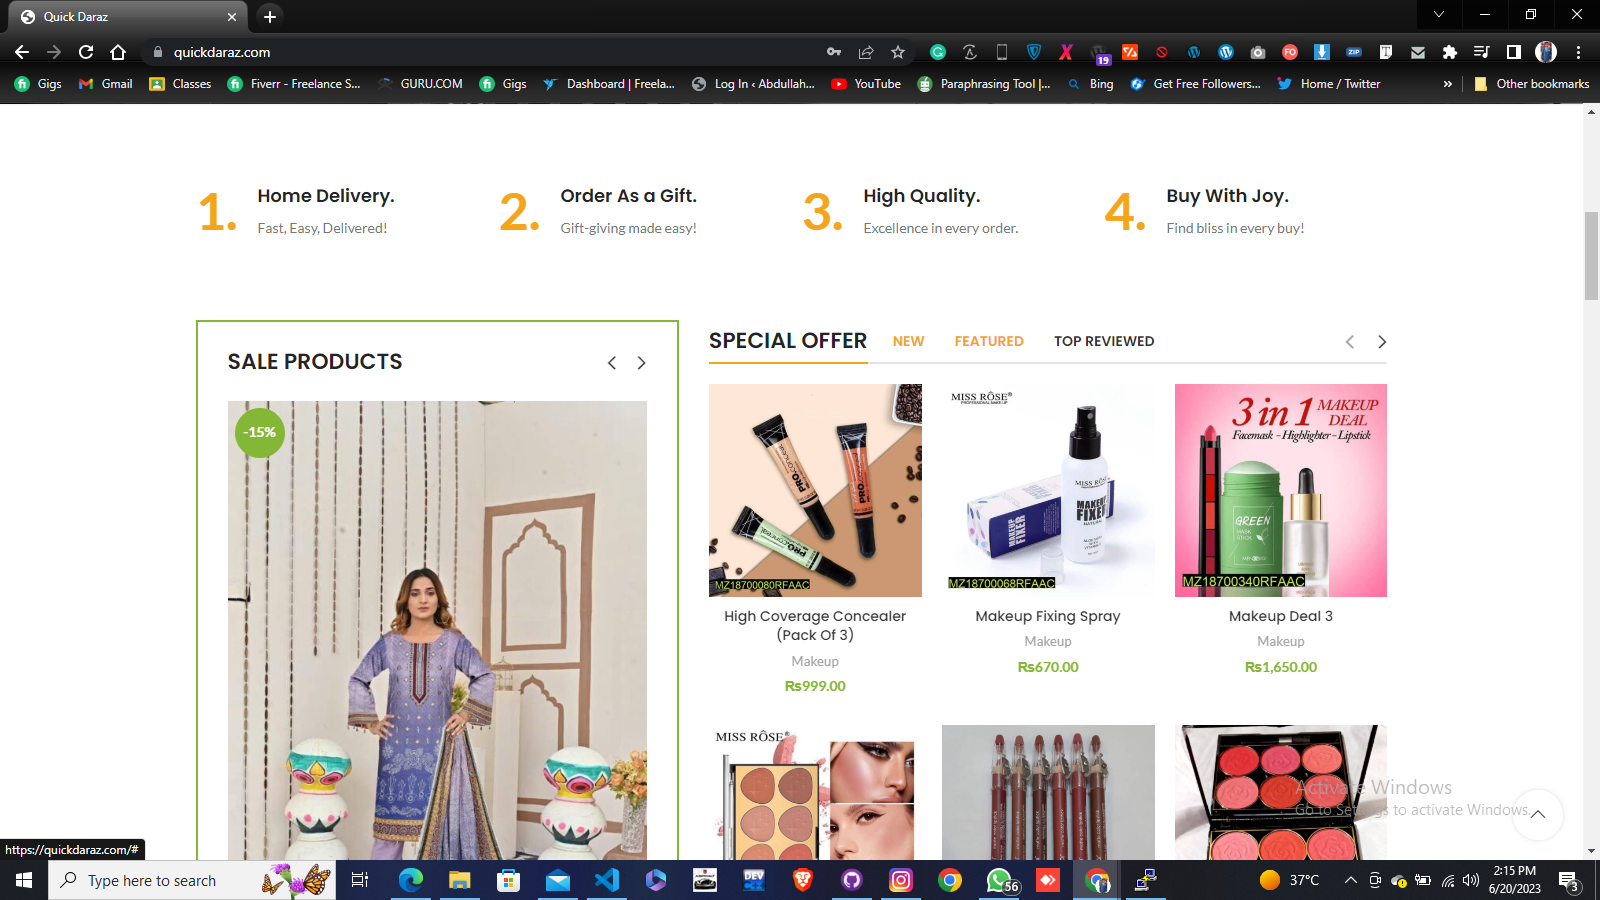The height and width of the screenshot is (900, 1600).
Task: Open the camera screenshot extension icon
Action: pos(1258,52)
